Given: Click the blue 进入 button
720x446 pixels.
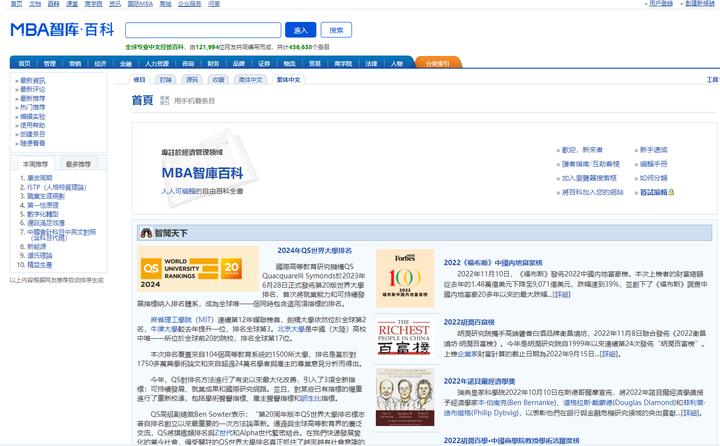Looking at the screenshot, I should [300, 30].
